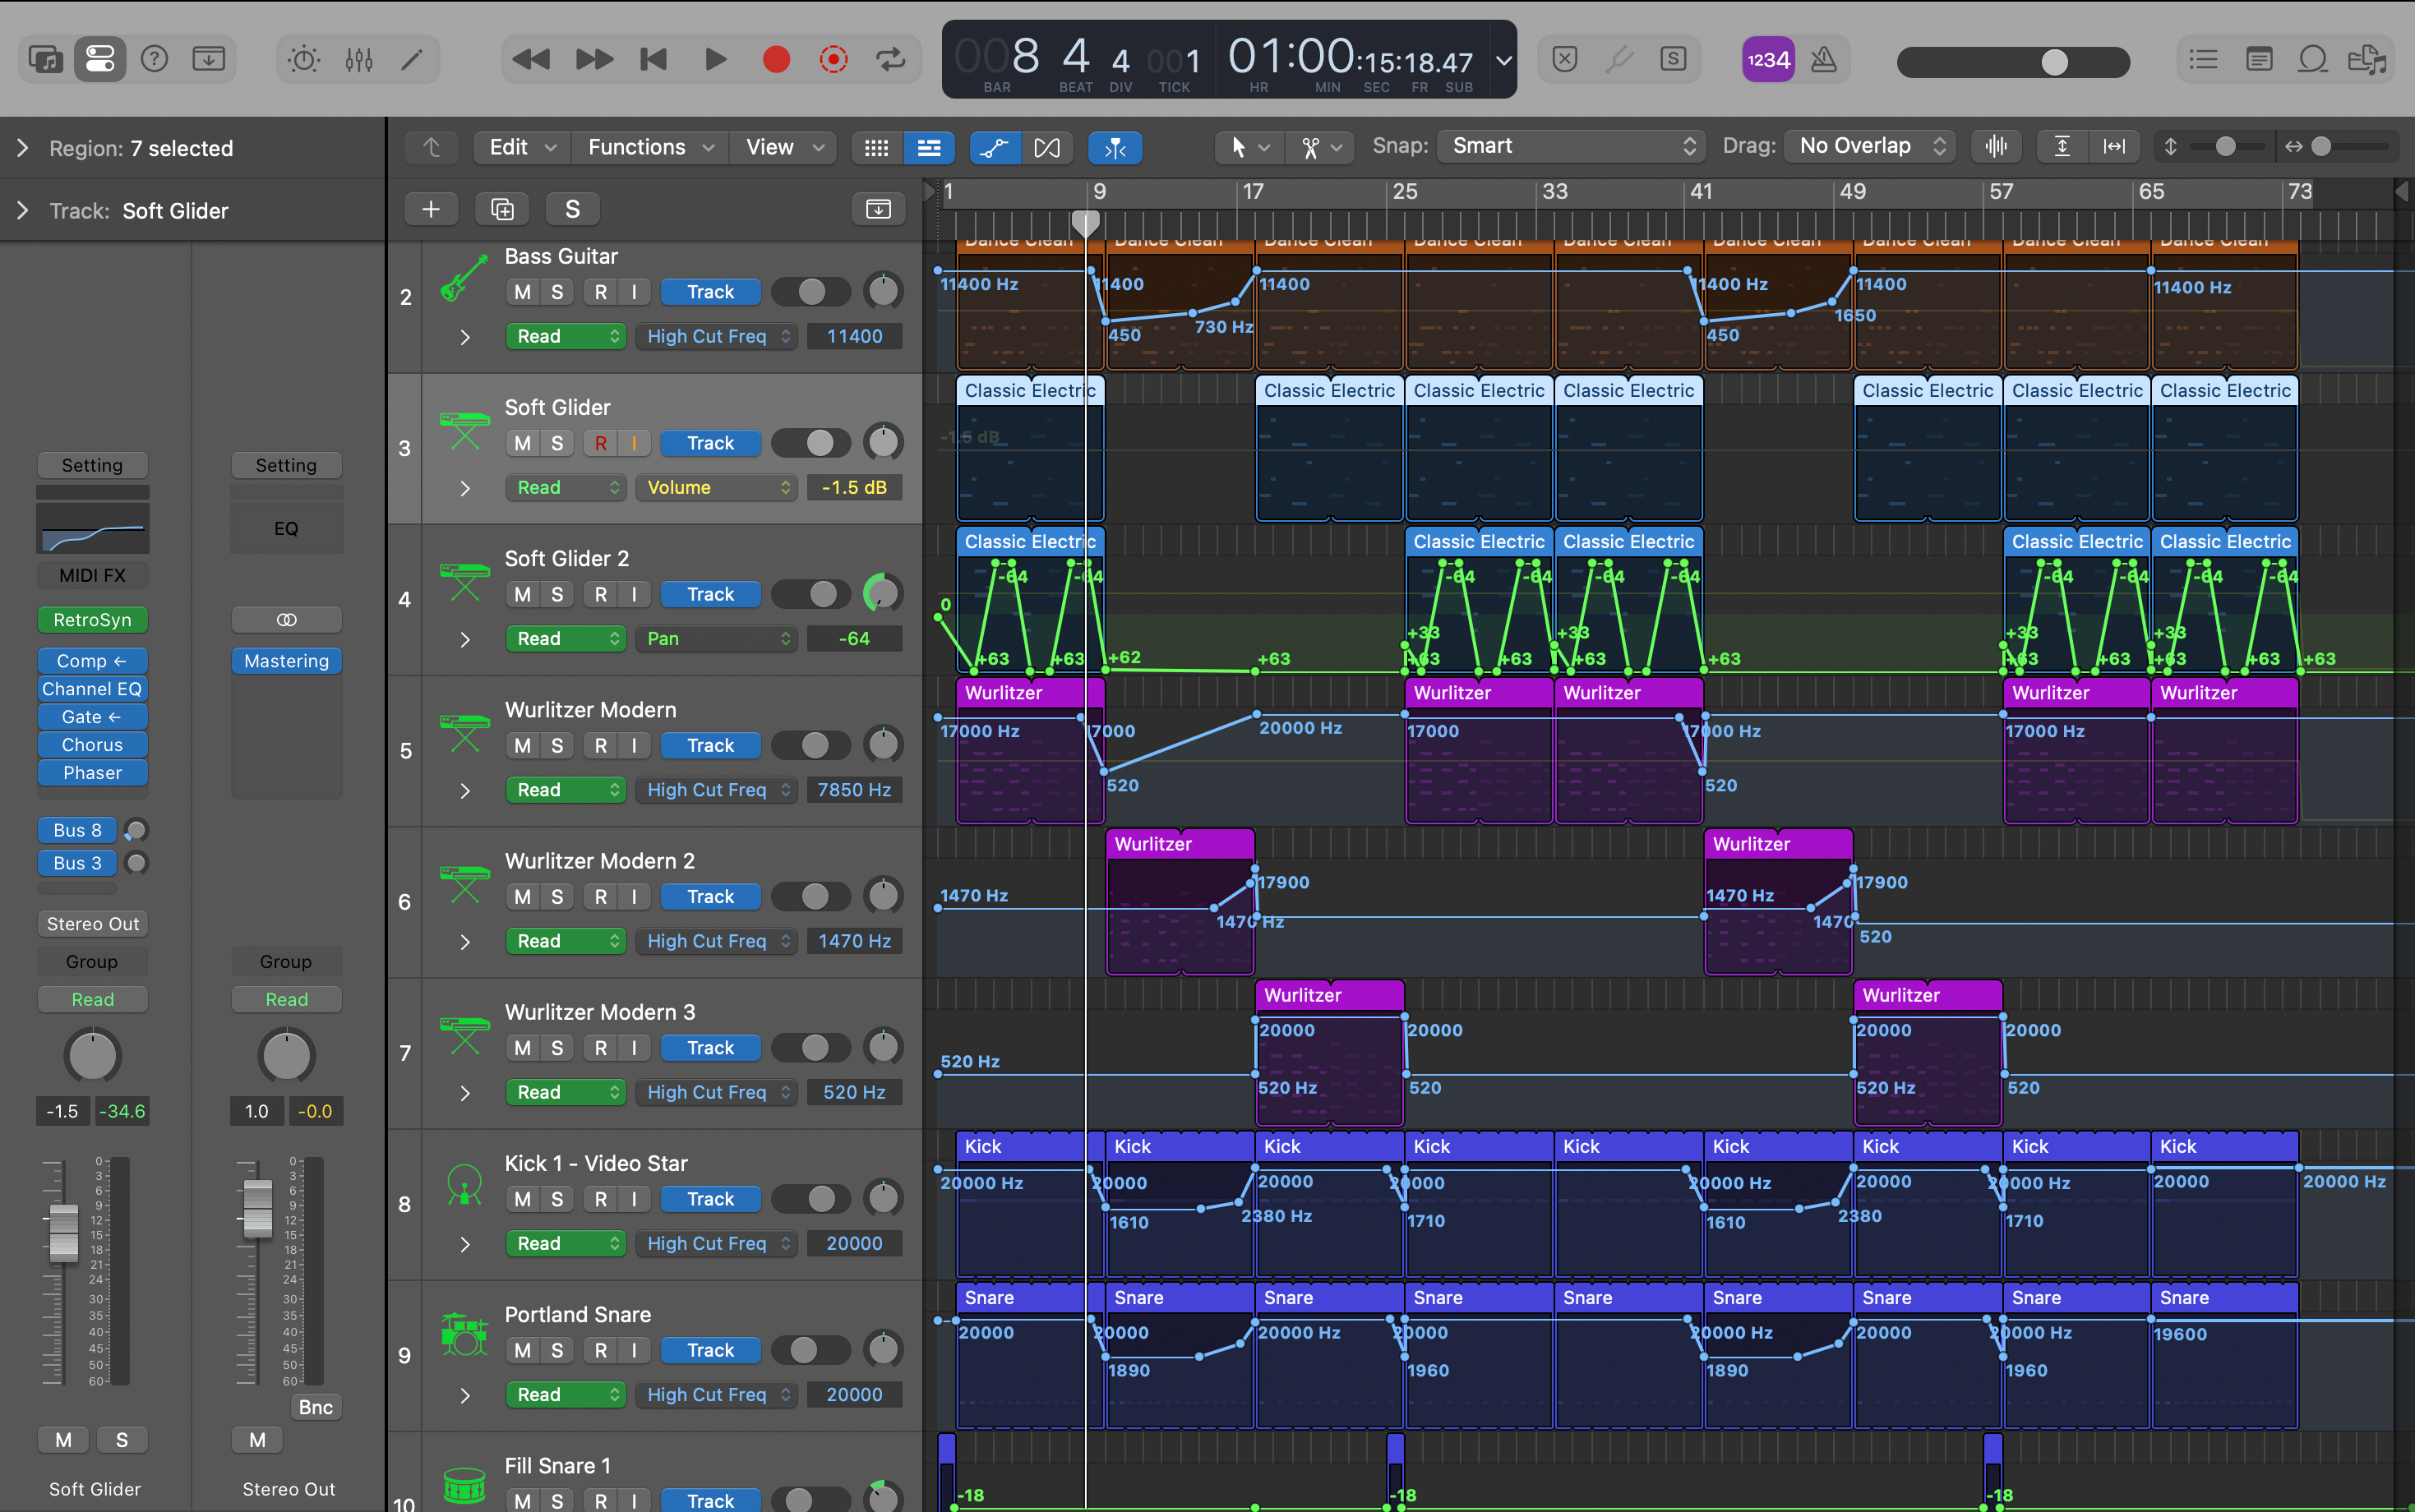This screenshot has height=1512, width=2415.
Task: Click the Record button in transport
Action: coord(776,60)
